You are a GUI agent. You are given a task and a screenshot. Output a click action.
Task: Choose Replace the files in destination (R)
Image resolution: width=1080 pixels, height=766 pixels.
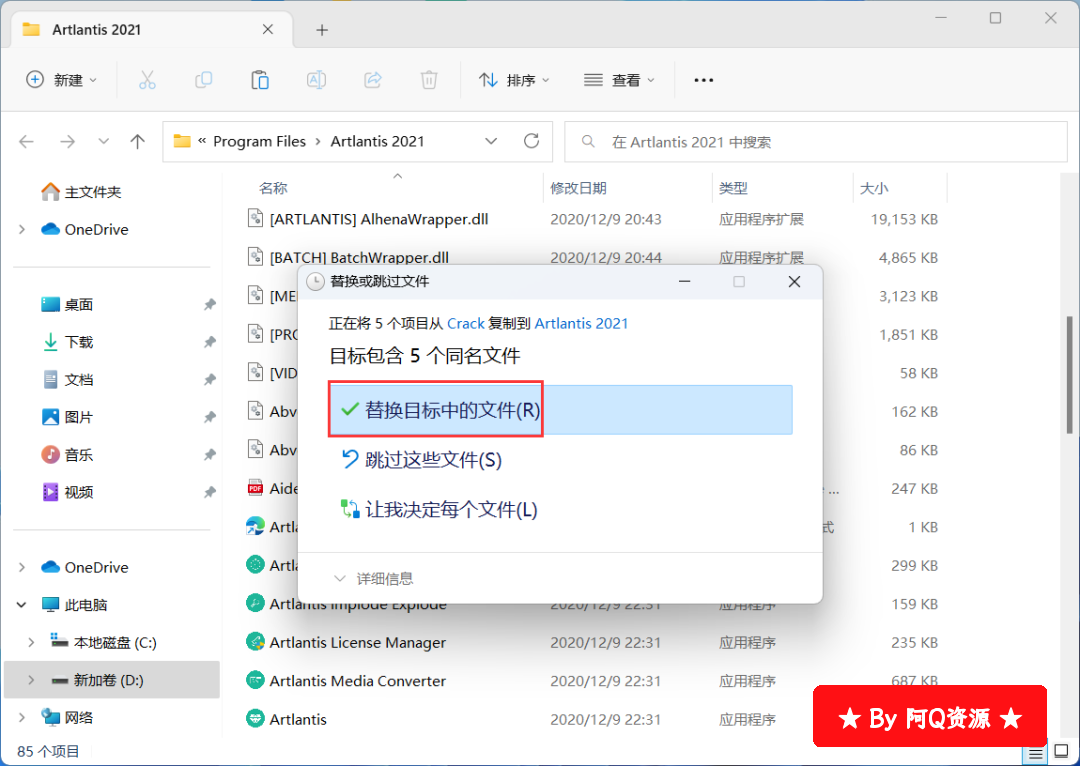561,410
